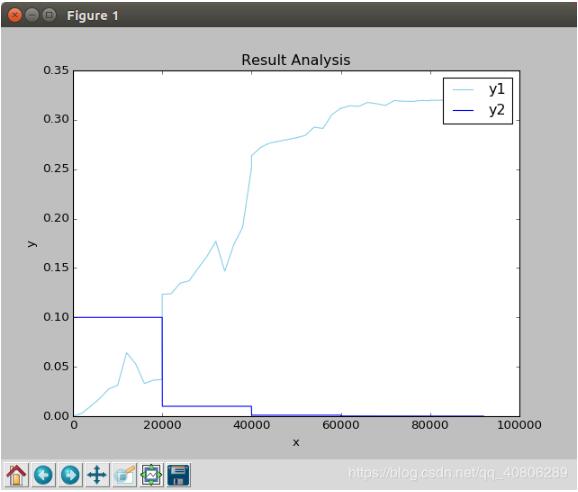
Task: Click the 20000 x-axis tick label
Action: pyautogui.click(x=163, y=425)
